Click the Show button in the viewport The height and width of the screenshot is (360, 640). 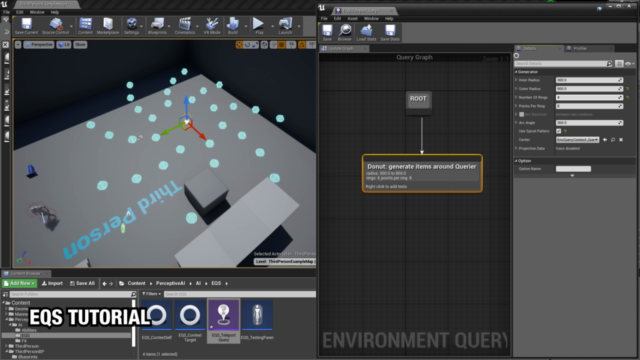click(x=80, y=44)
